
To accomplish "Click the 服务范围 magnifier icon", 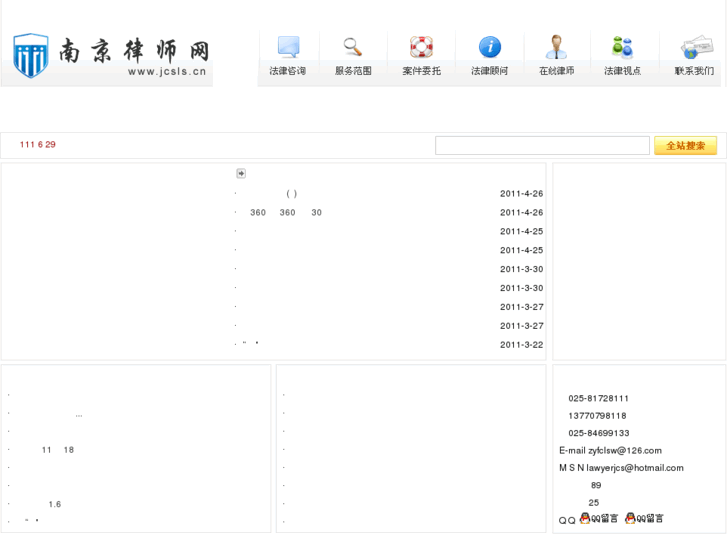I will [x=353, y=47].
